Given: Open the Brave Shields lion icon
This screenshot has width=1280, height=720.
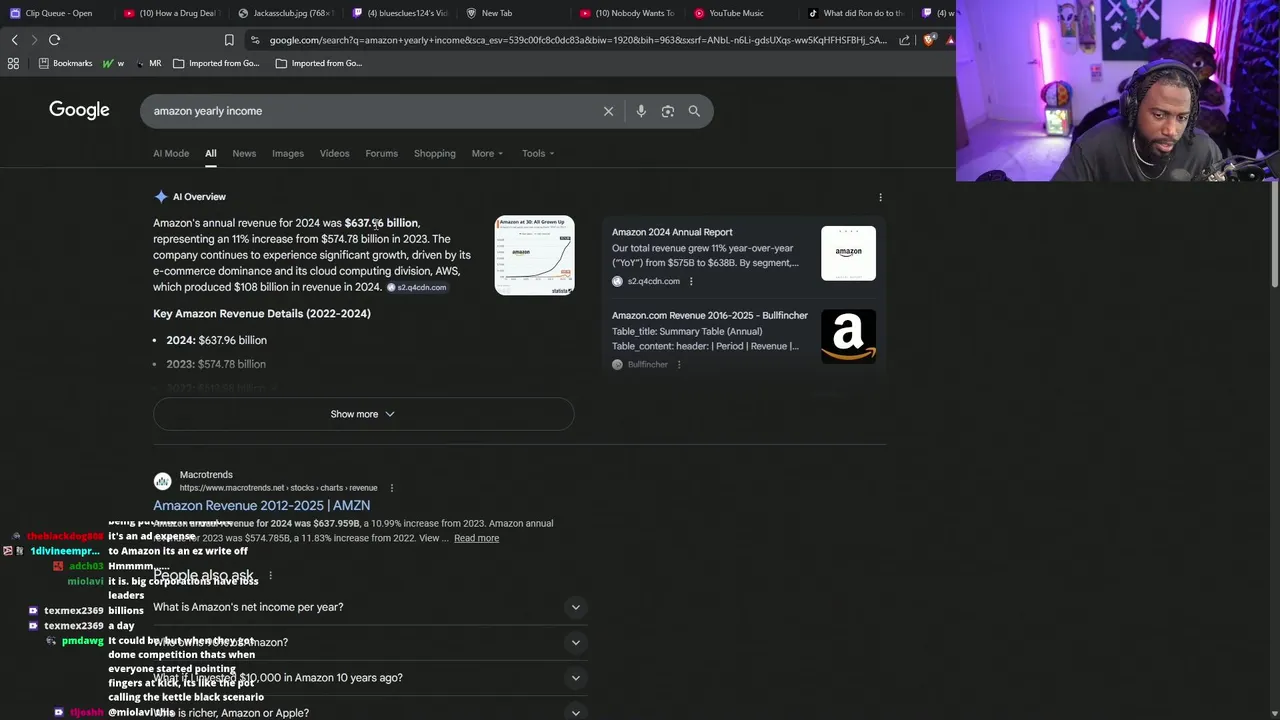Looking at the screenshot, I should click(929, 40).
